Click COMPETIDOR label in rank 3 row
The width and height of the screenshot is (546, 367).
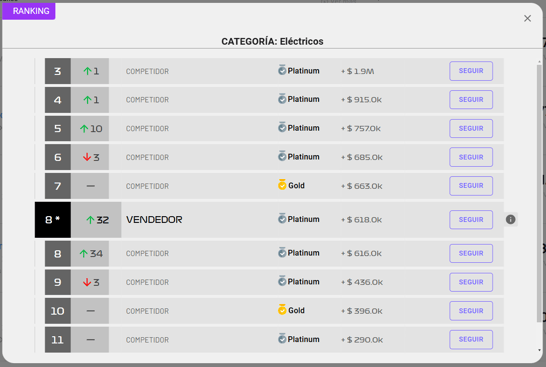pyautogui.click(x=147, y=71)
